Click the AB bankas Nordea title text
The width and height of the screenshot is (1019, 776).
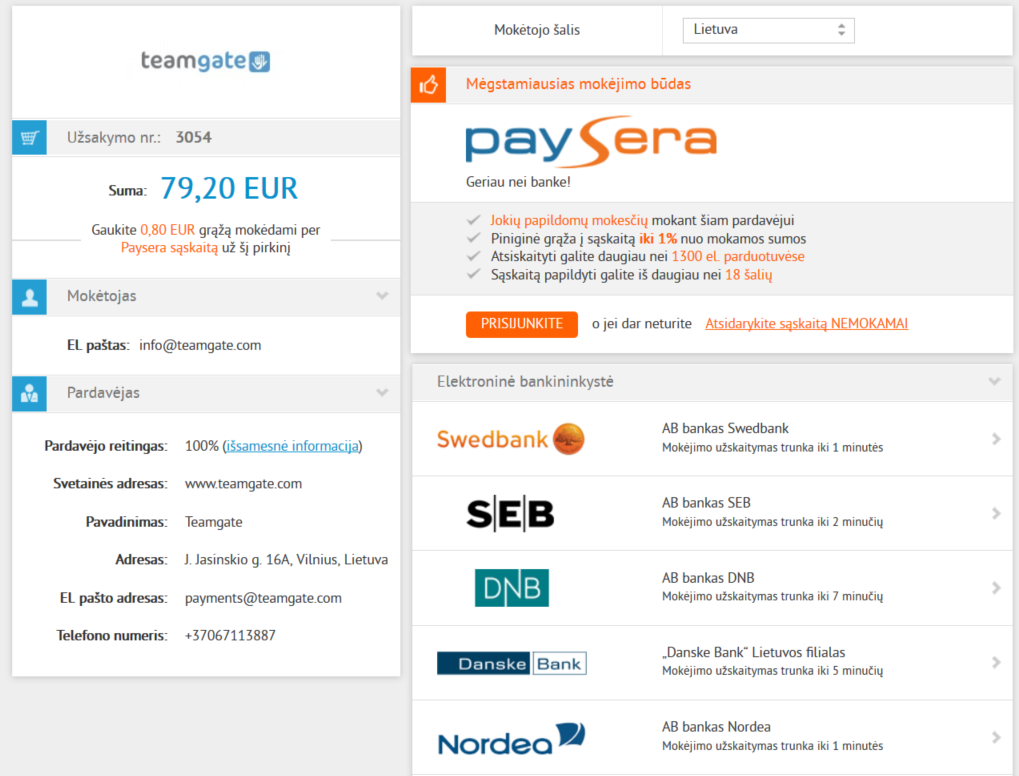point(716,727)
